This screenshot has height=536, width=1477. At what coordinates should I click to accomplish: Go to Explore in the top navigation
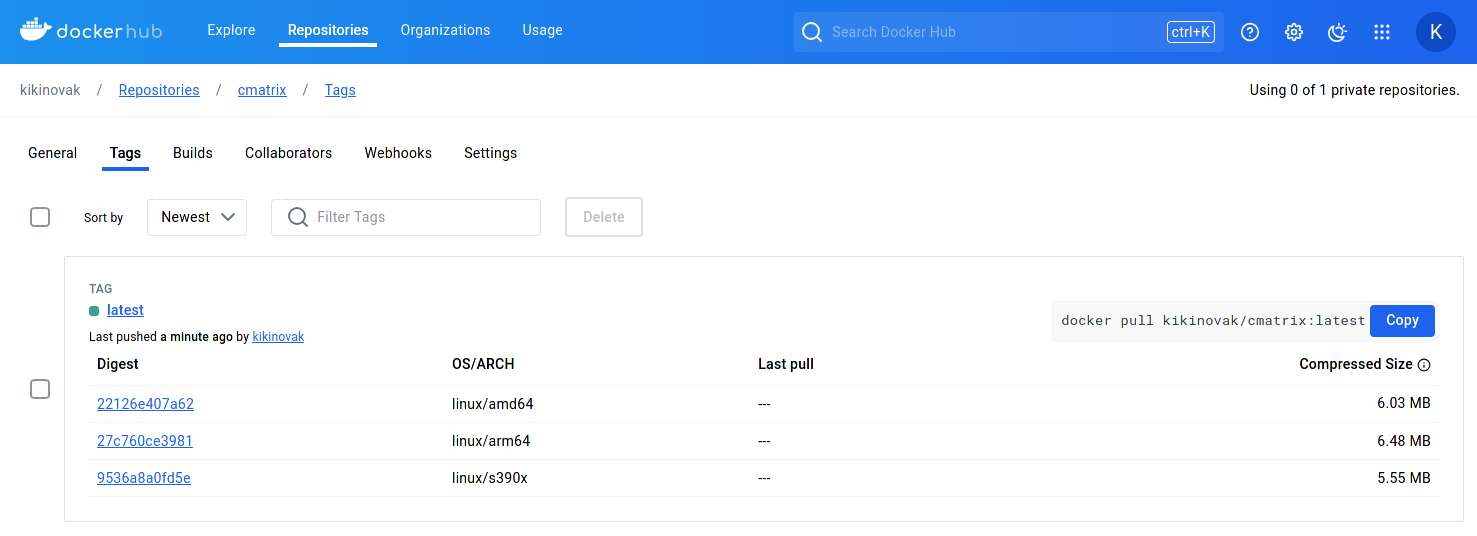[231, 30]
